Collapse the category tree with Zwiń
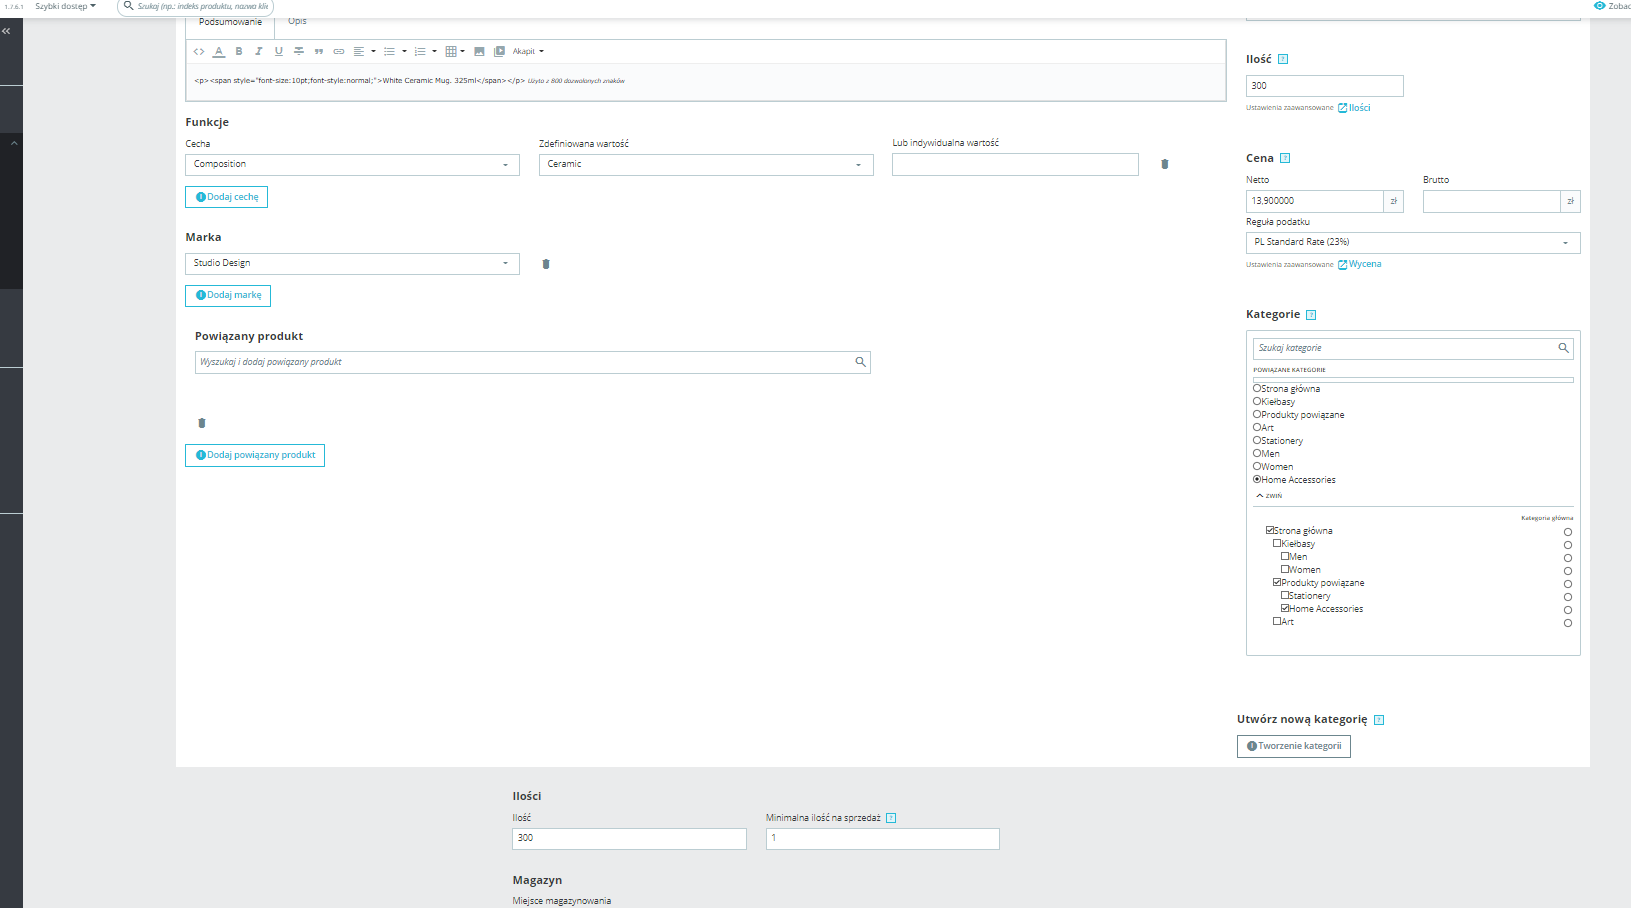This screenshot has width=1631, height=908. pyautogui.click(x=1269, y=496)
